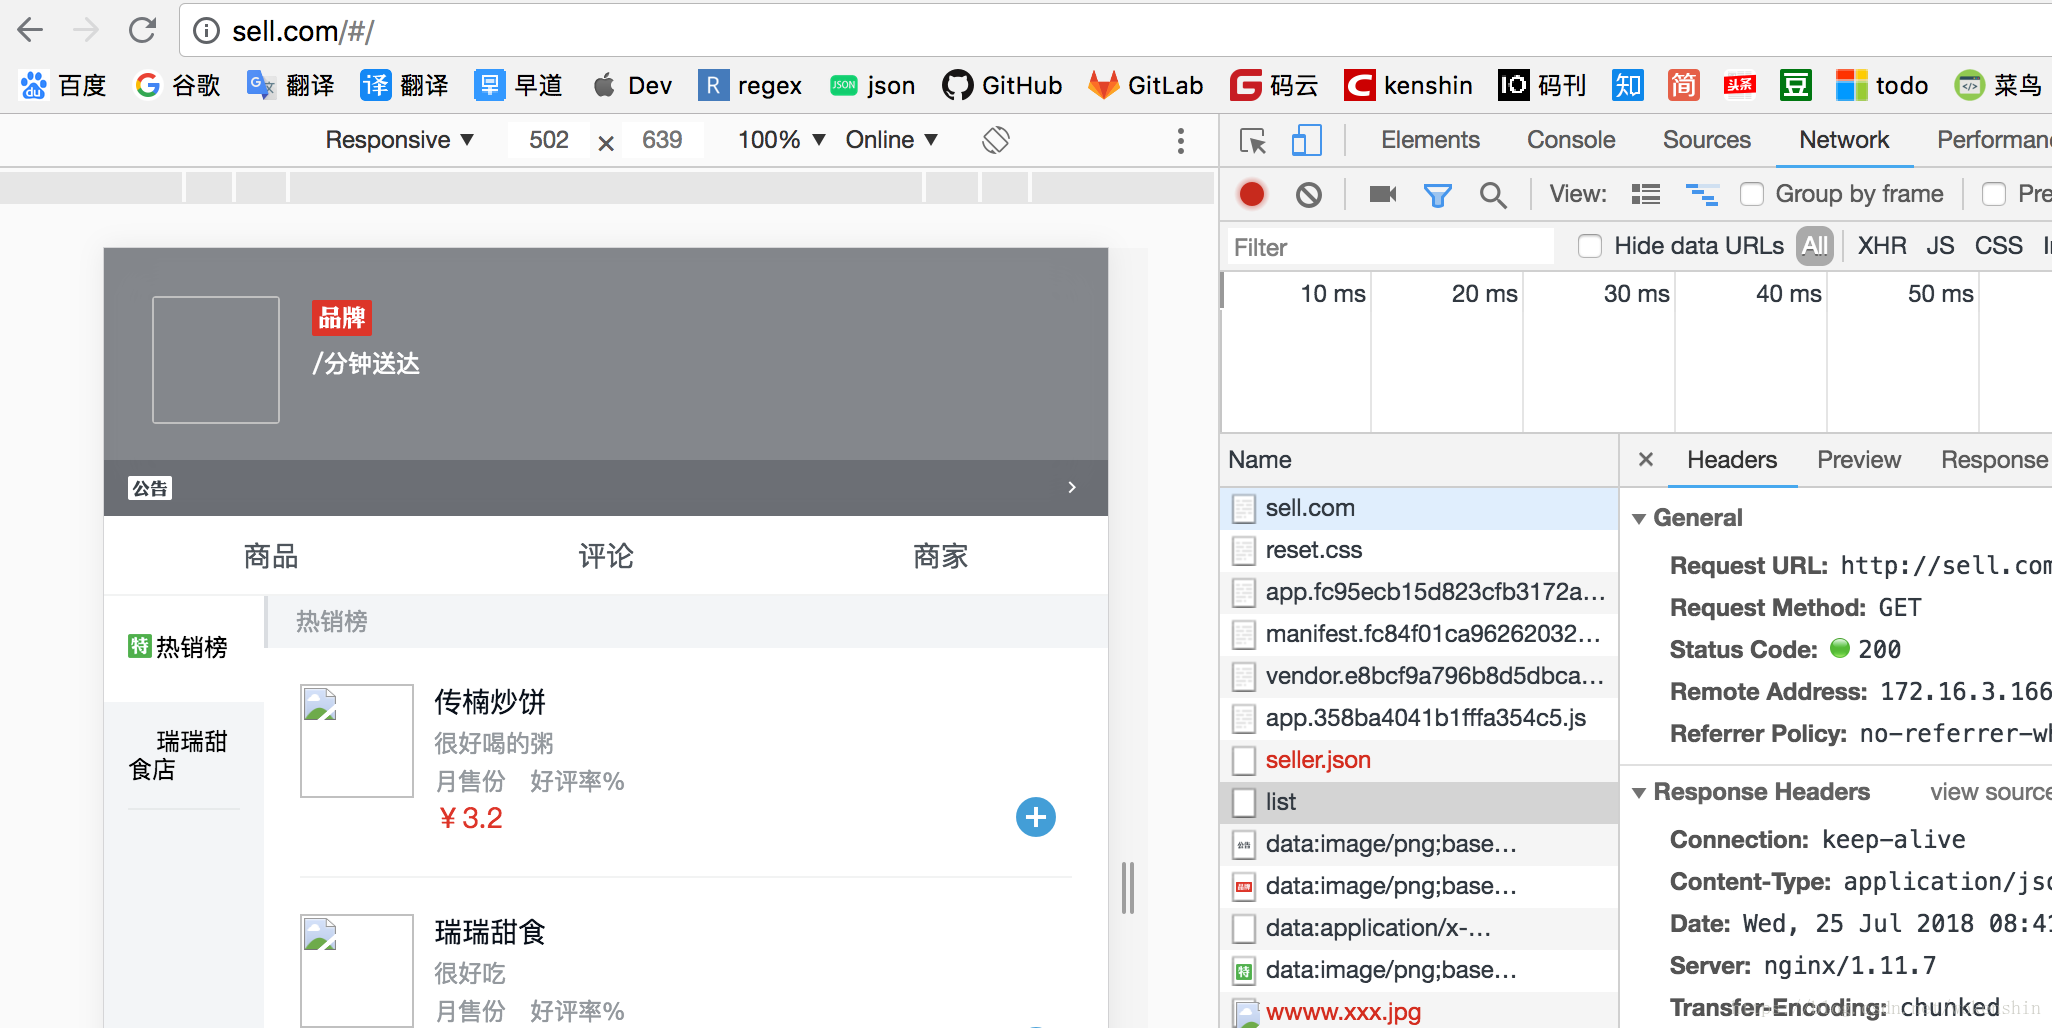Open the 100% zoom dropdown
Viewport: 2052px width, 1028px height.
781,140
